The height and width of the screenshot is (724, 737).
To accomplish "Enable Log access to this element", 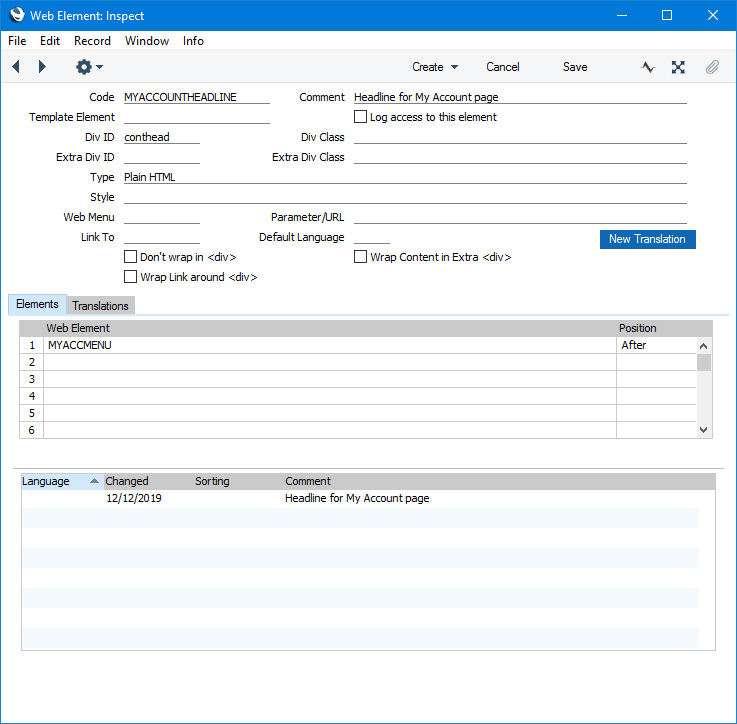I will click(361, 117).
